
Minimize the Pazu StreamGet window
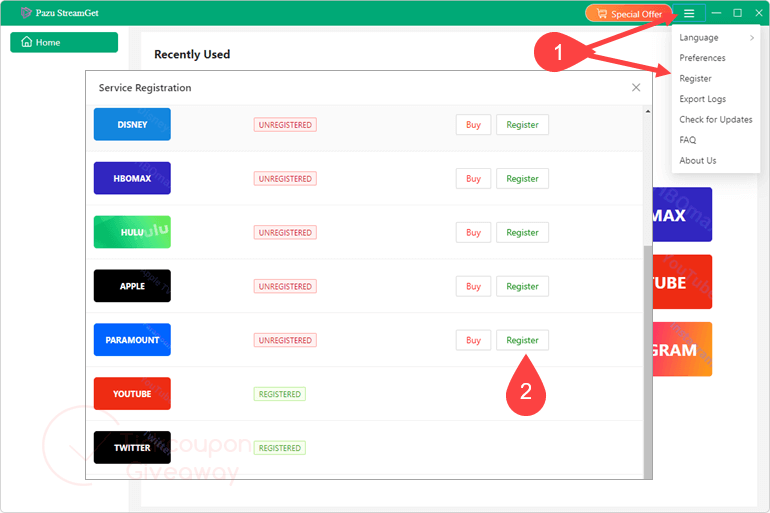[716, 13]
